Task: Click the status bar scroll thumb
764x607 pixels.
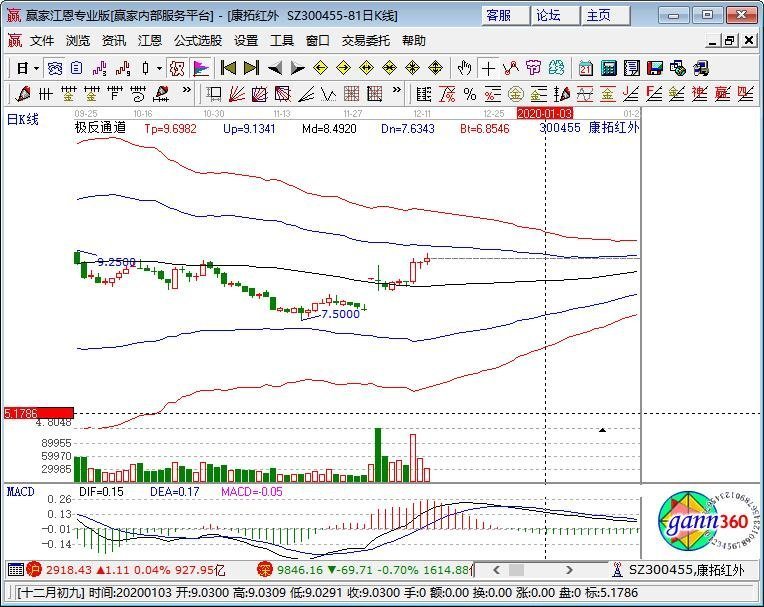Action: 516,569
